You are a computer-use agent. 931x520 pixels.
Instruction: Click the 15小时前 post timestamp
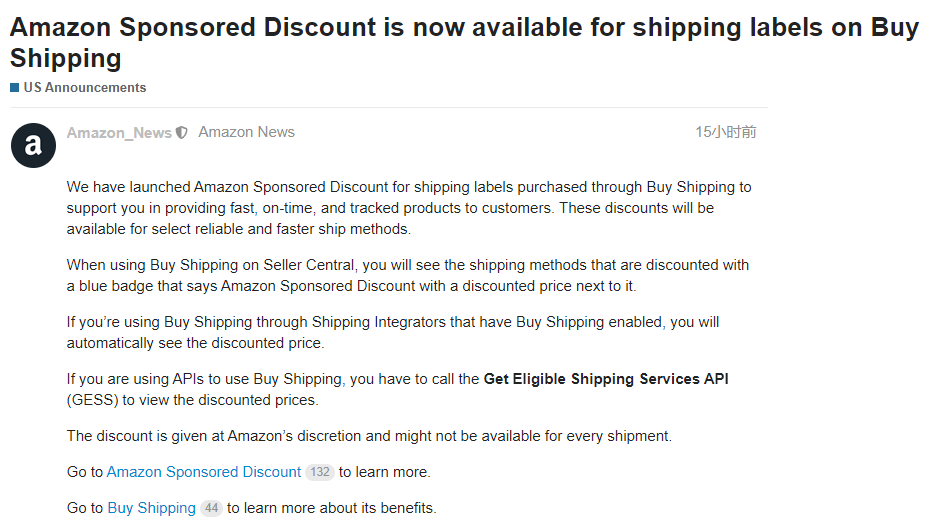[x=725, y=132]
